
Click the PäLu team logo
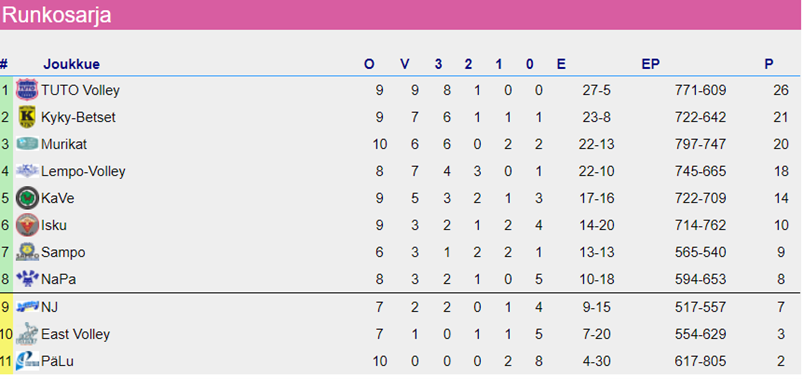(27, 361)
